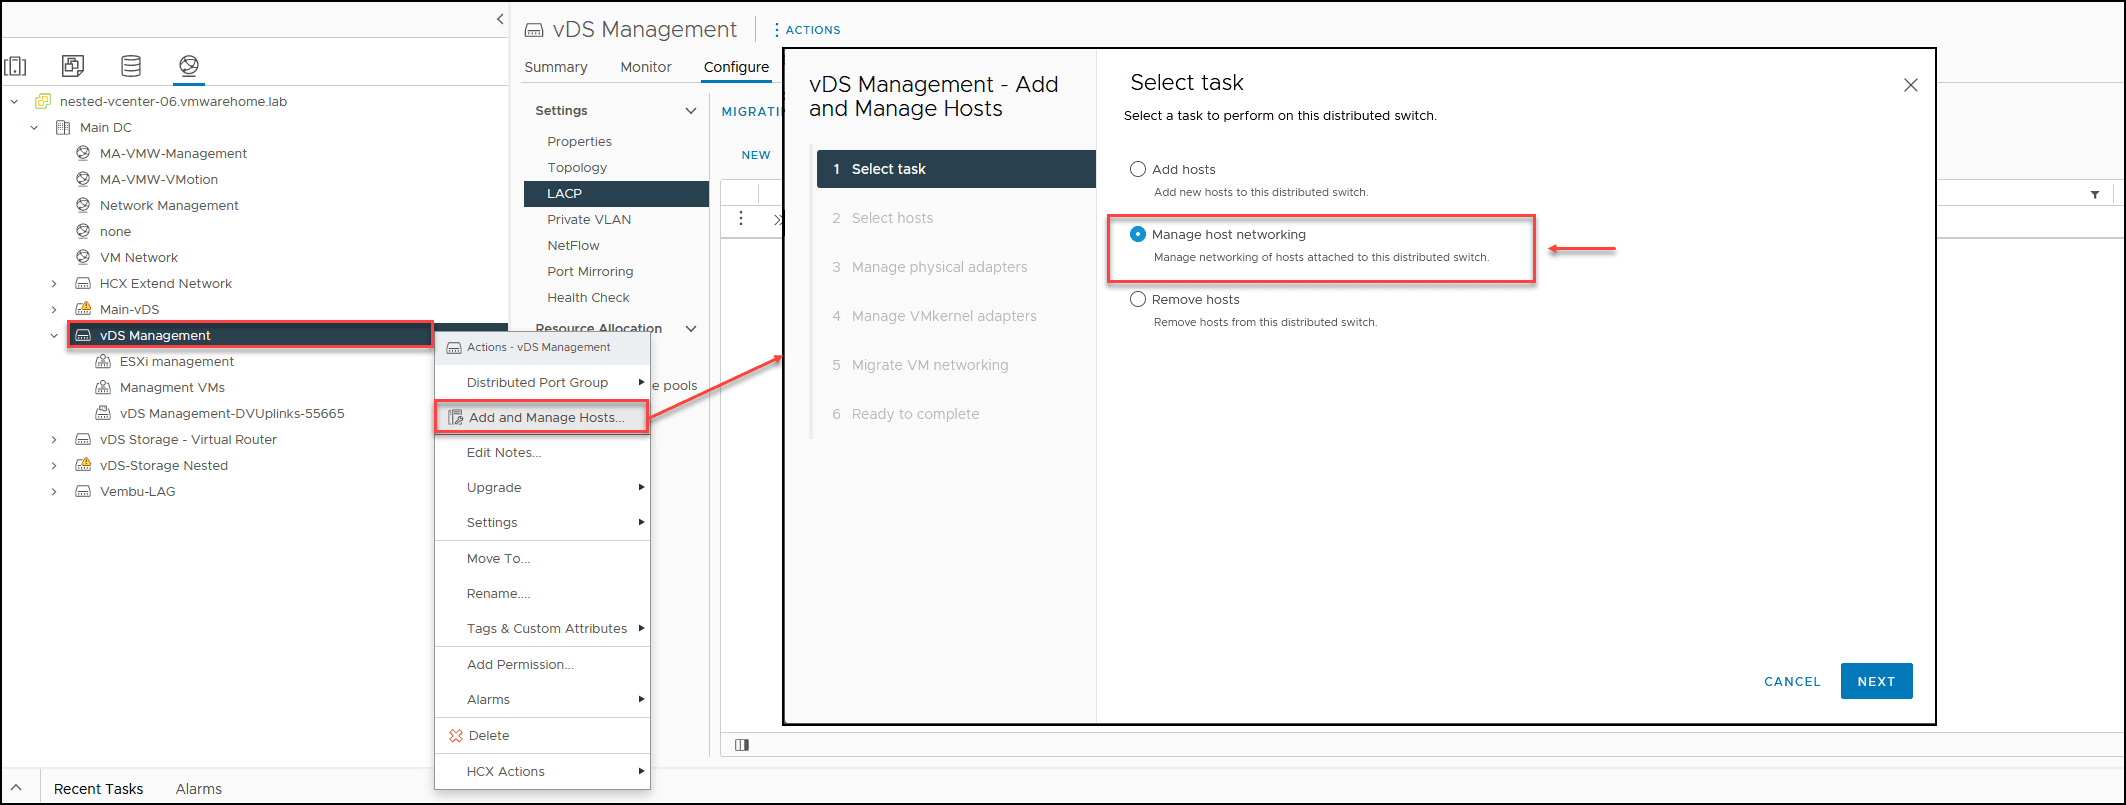Expand vDS Storage - Virtual Router node
Screen dimensions: 2126x805
click(x=54, y=439)
